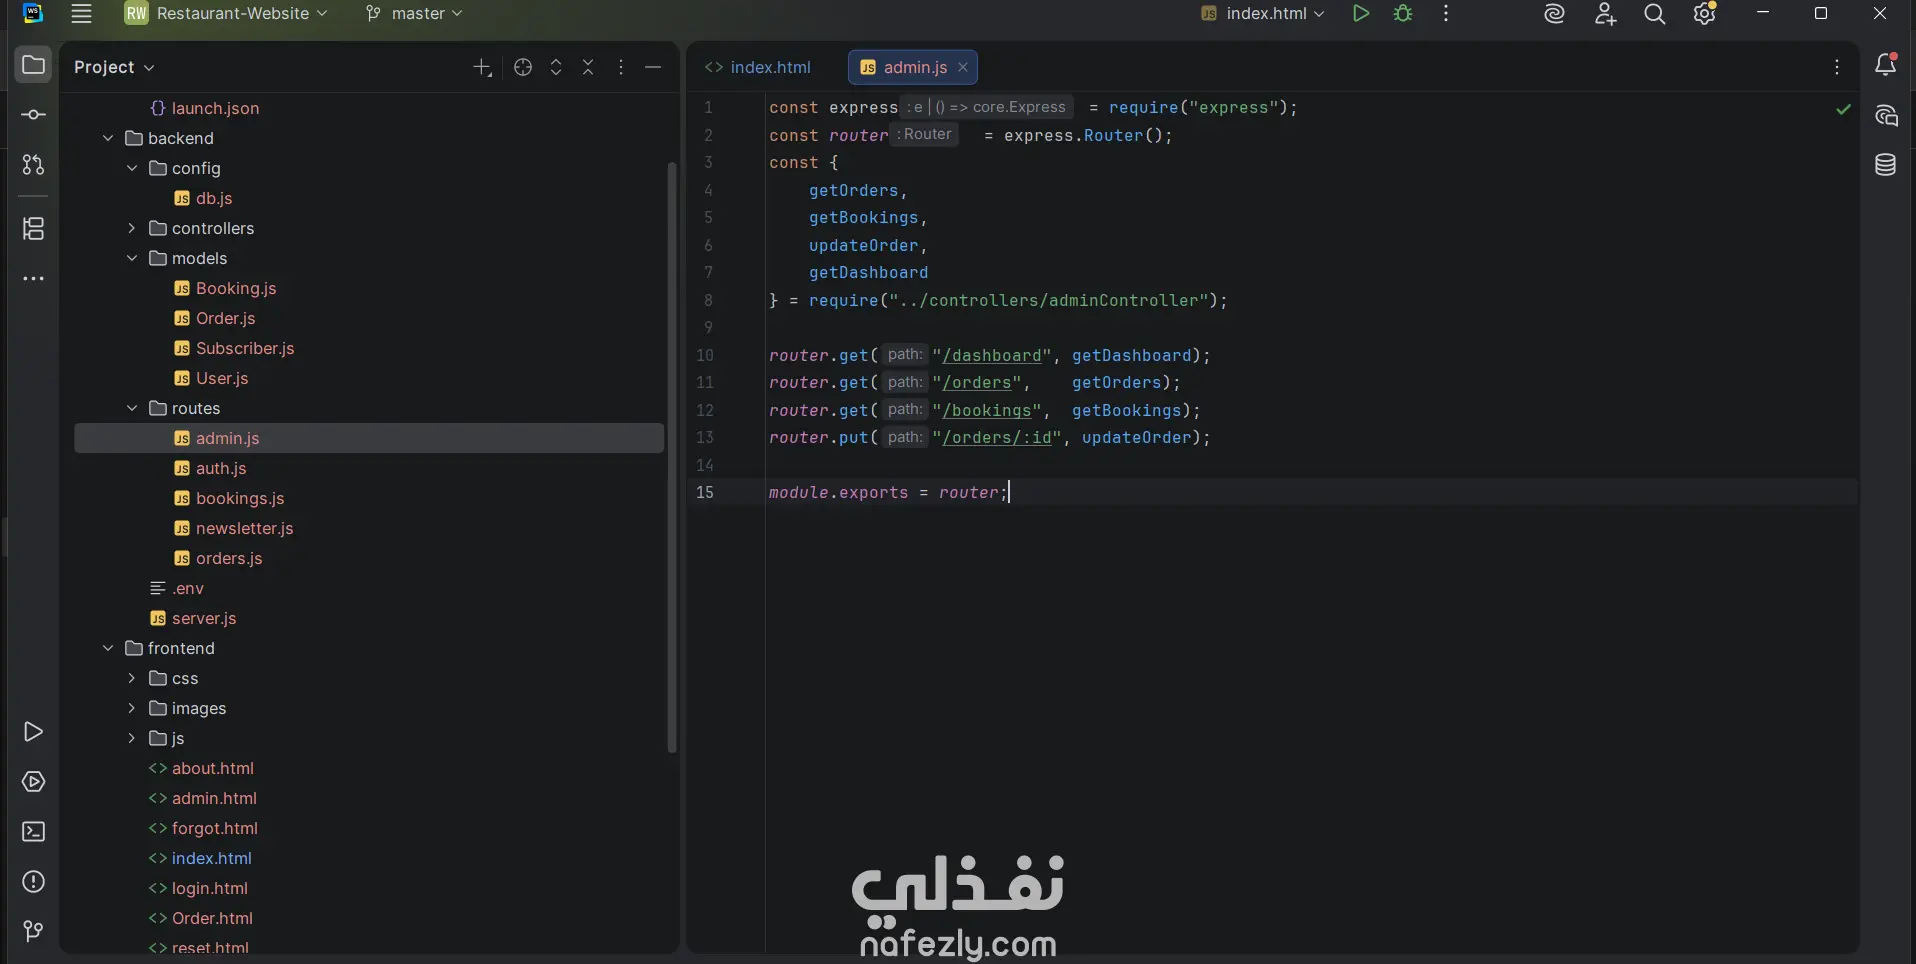
Task: Click the "/orders/:id" route path
Action: coord(996,437)
